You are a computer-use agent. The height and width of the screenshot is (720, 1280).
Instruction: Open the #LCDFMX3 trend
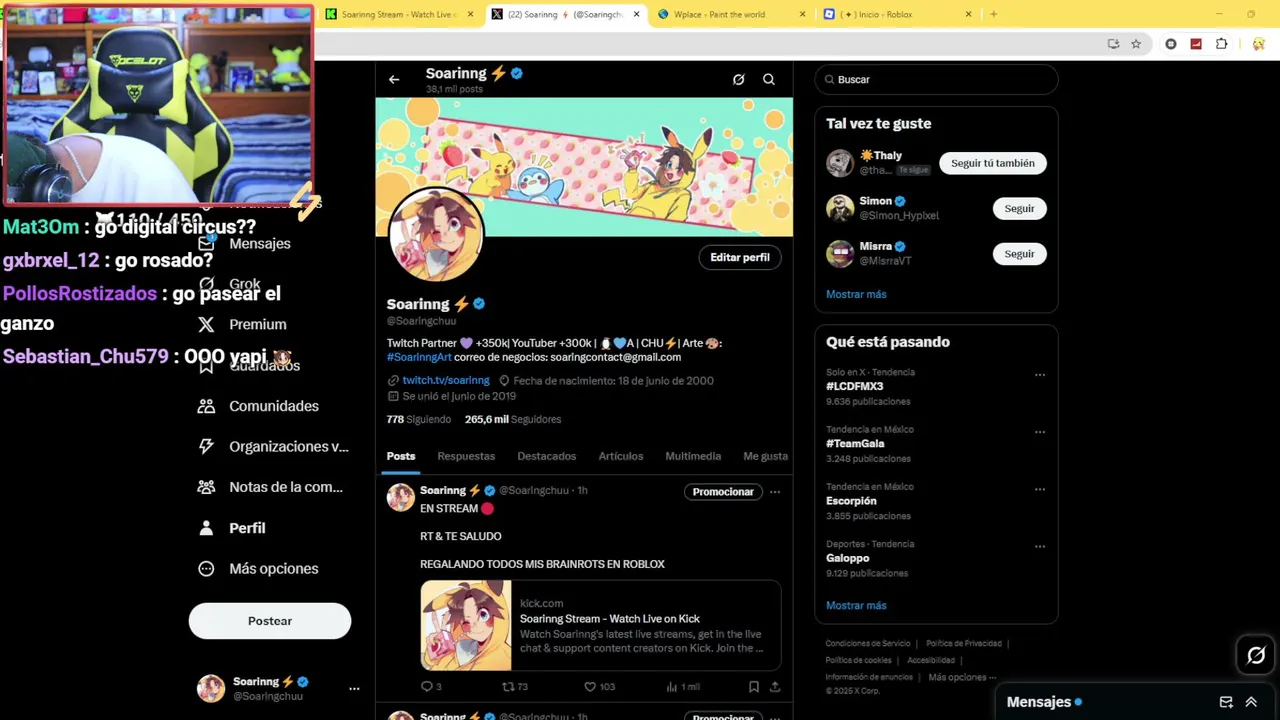[855, 386]
